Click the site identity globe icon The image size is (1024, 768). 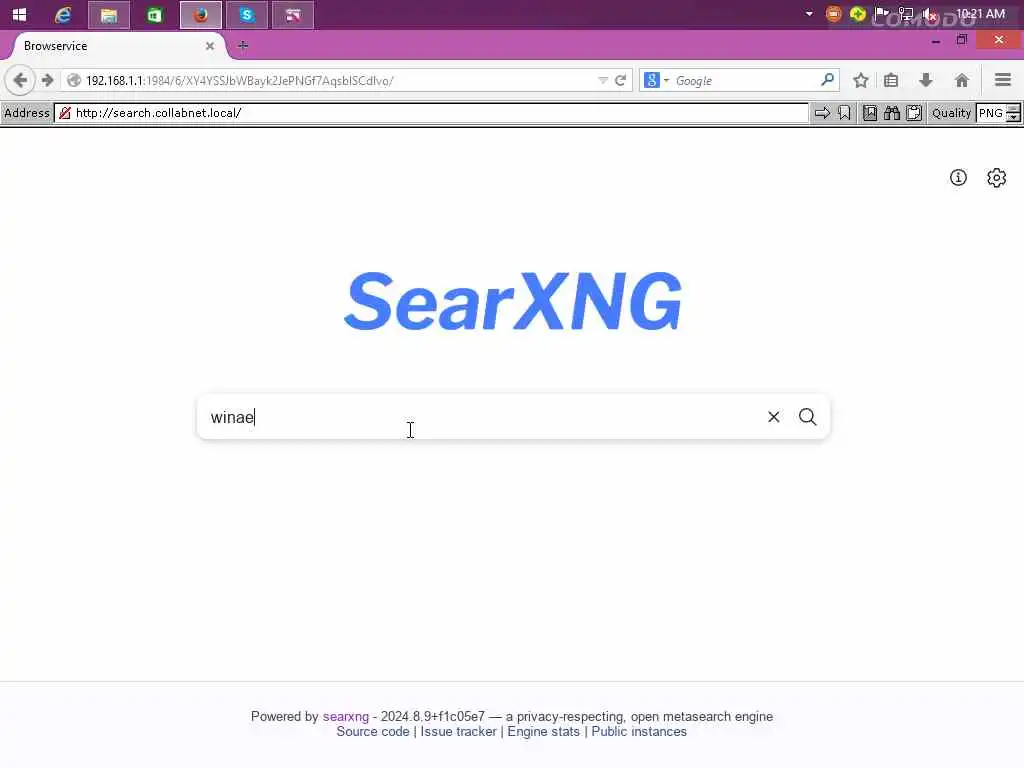[74, 80]
